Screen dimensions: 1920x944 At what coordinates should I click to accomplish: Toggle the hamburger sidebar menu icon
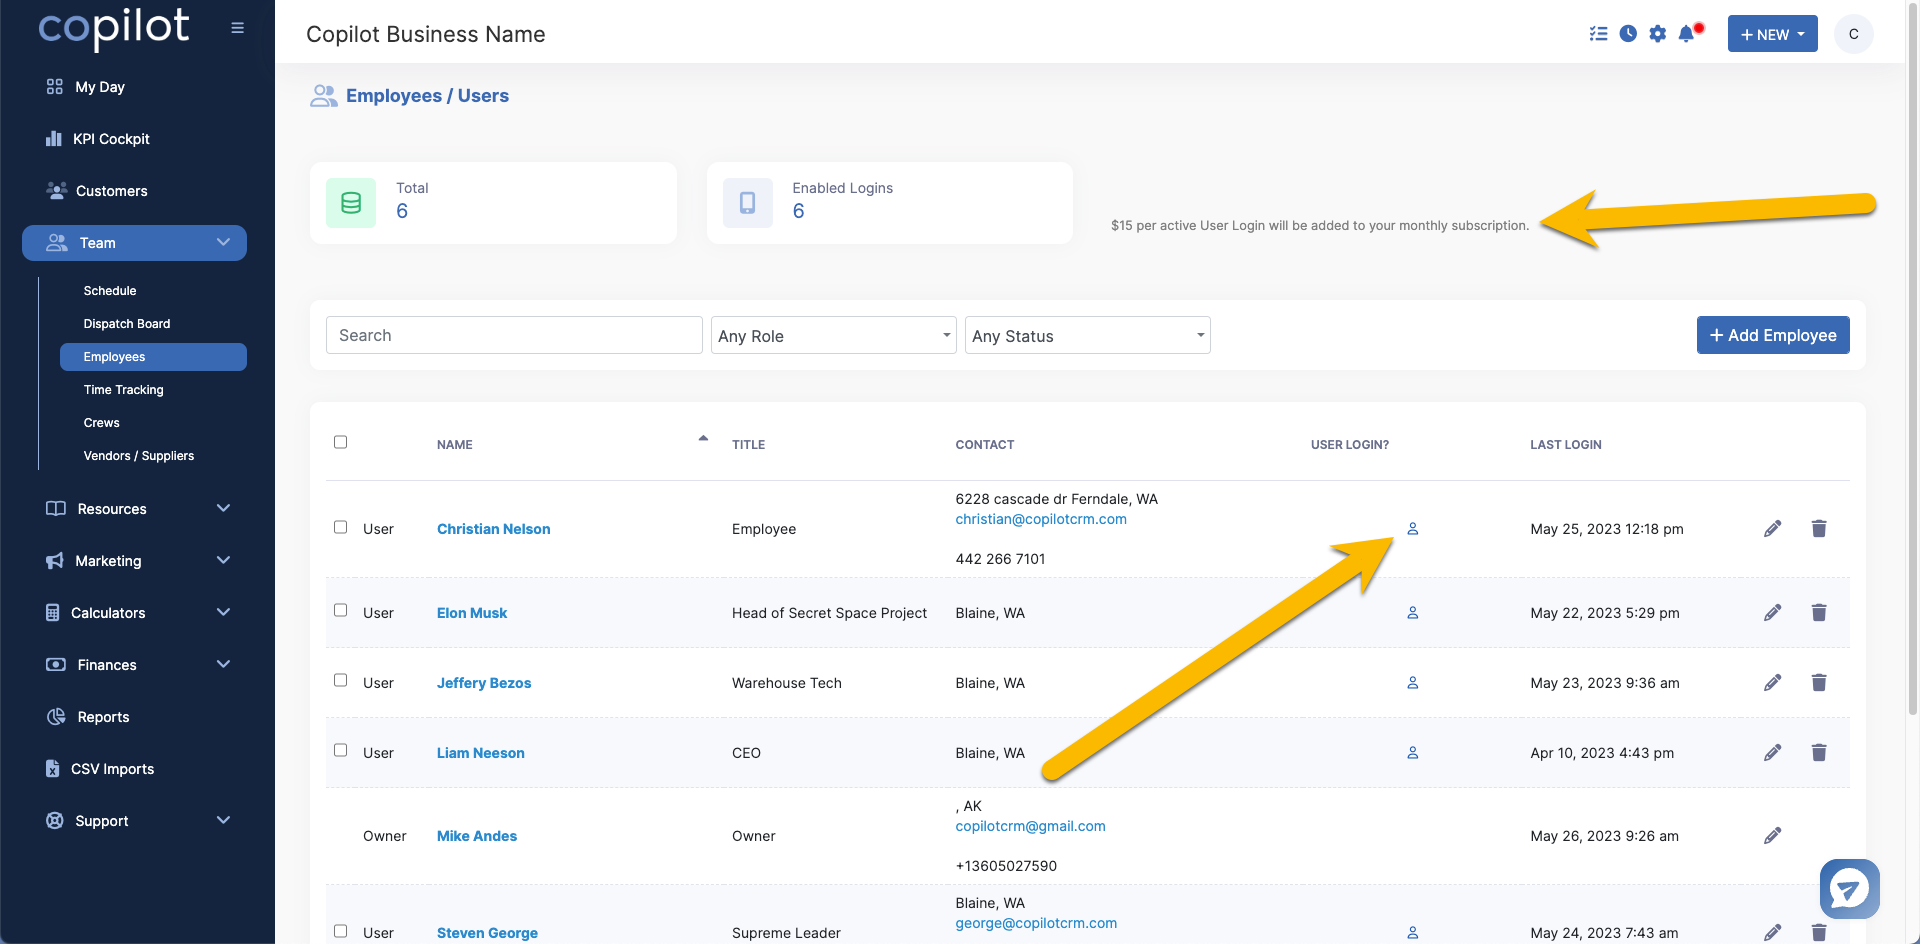pos(237,28)
